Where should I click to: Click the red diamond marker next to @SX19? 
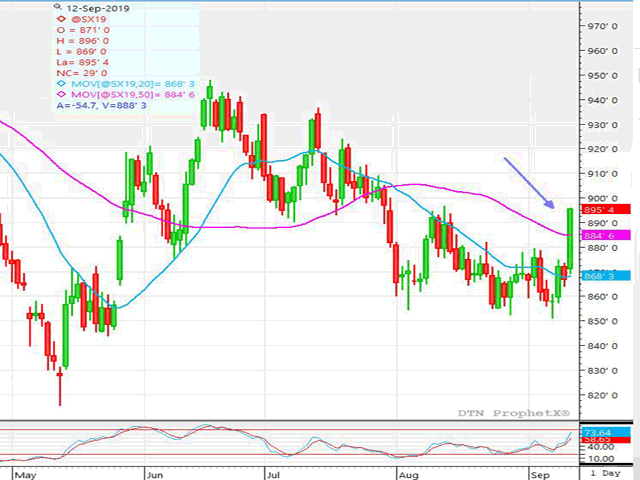(61, 19)
